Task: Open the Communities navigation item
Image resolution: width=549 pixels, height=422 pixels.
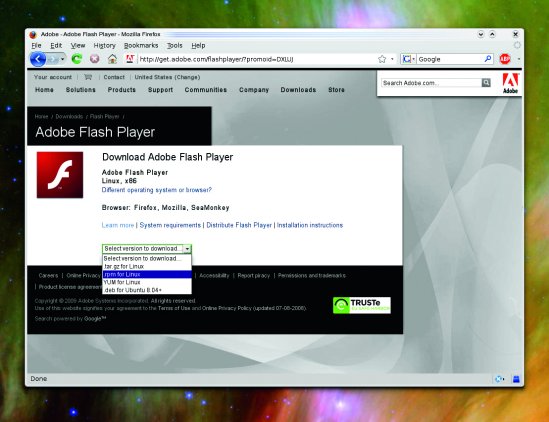Action: (206, 90)
